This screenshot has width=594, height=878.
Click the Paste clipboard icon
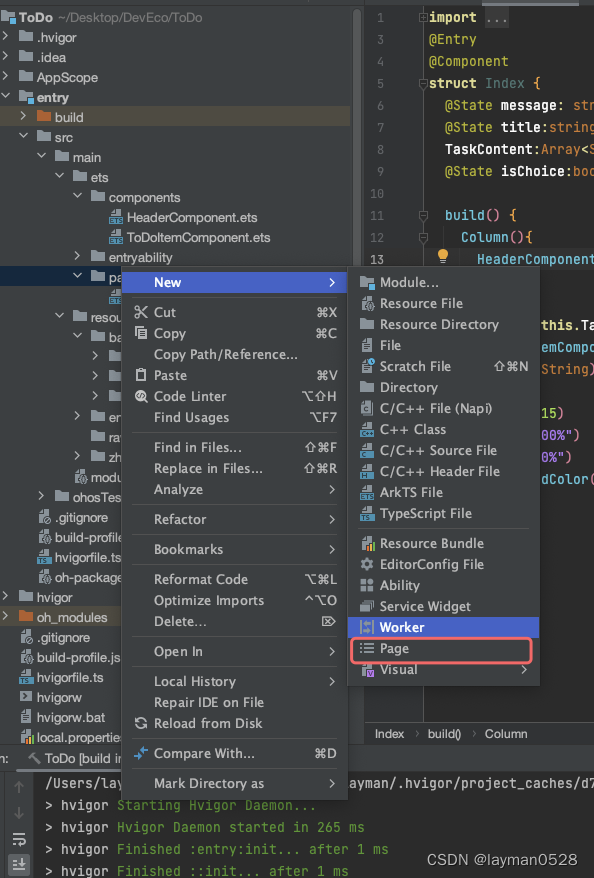(141, 375)
